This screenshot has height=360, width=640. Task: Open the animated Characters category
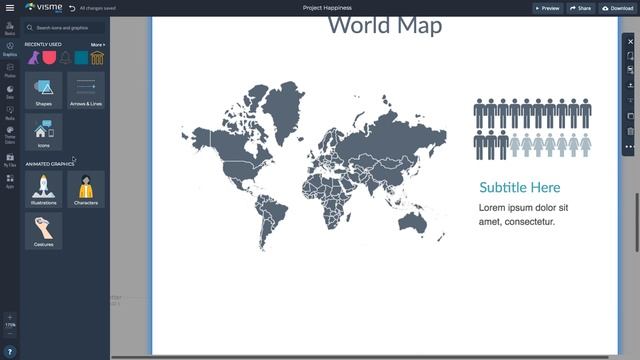[86, 189]
